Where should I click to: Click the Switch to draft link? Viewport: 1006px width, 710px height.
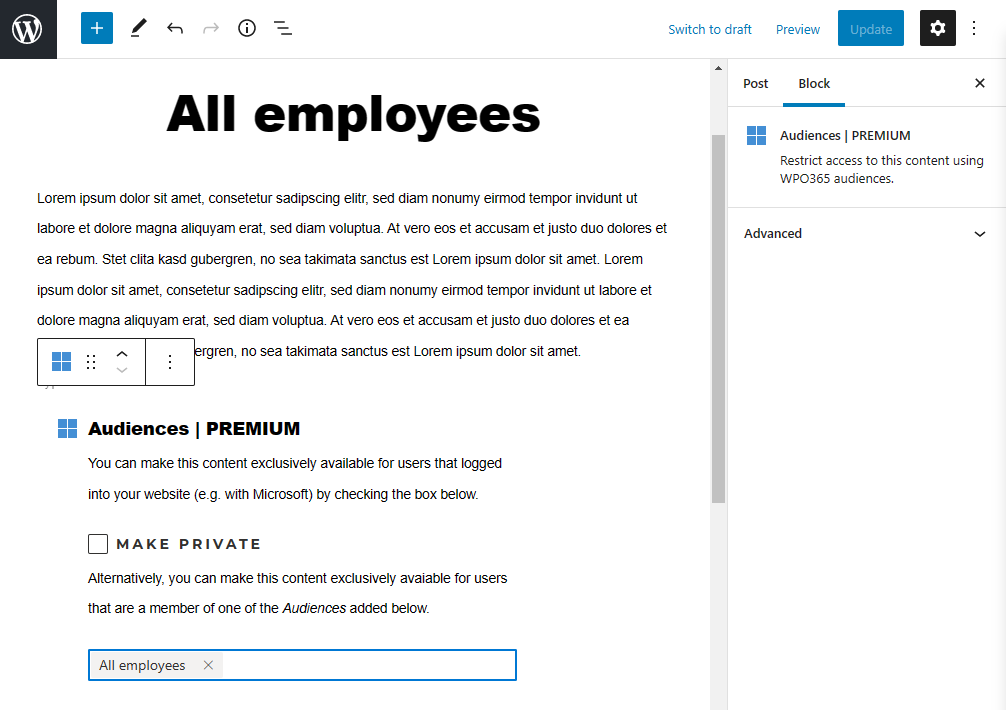pyautogui.click(x=710, y=30)
